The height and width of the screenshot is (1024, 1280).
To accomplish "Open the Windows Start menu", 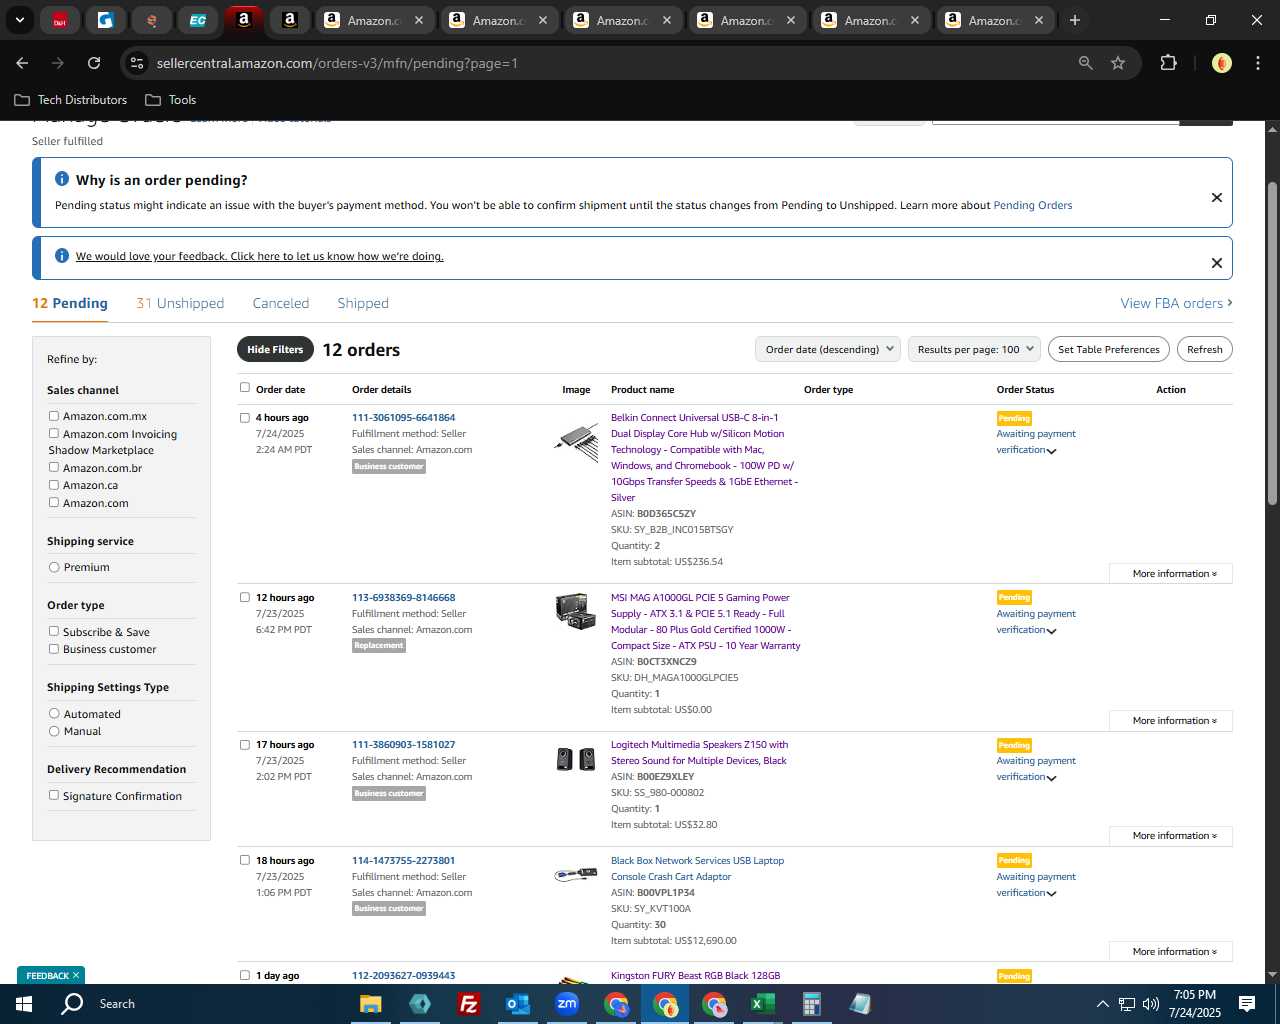I will [24, 1004].
